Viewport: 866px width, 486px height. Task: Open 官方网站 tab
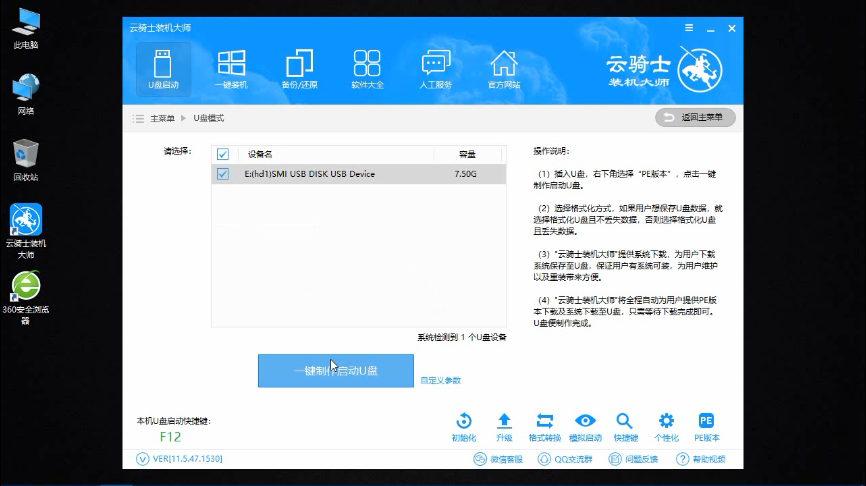(504, 70)
